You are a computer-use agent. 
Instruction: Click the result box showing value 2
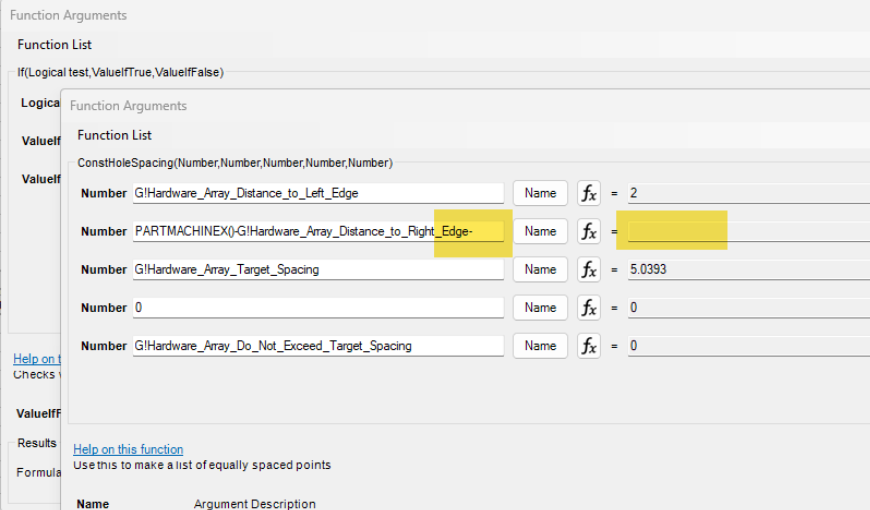tap(745, 193)
